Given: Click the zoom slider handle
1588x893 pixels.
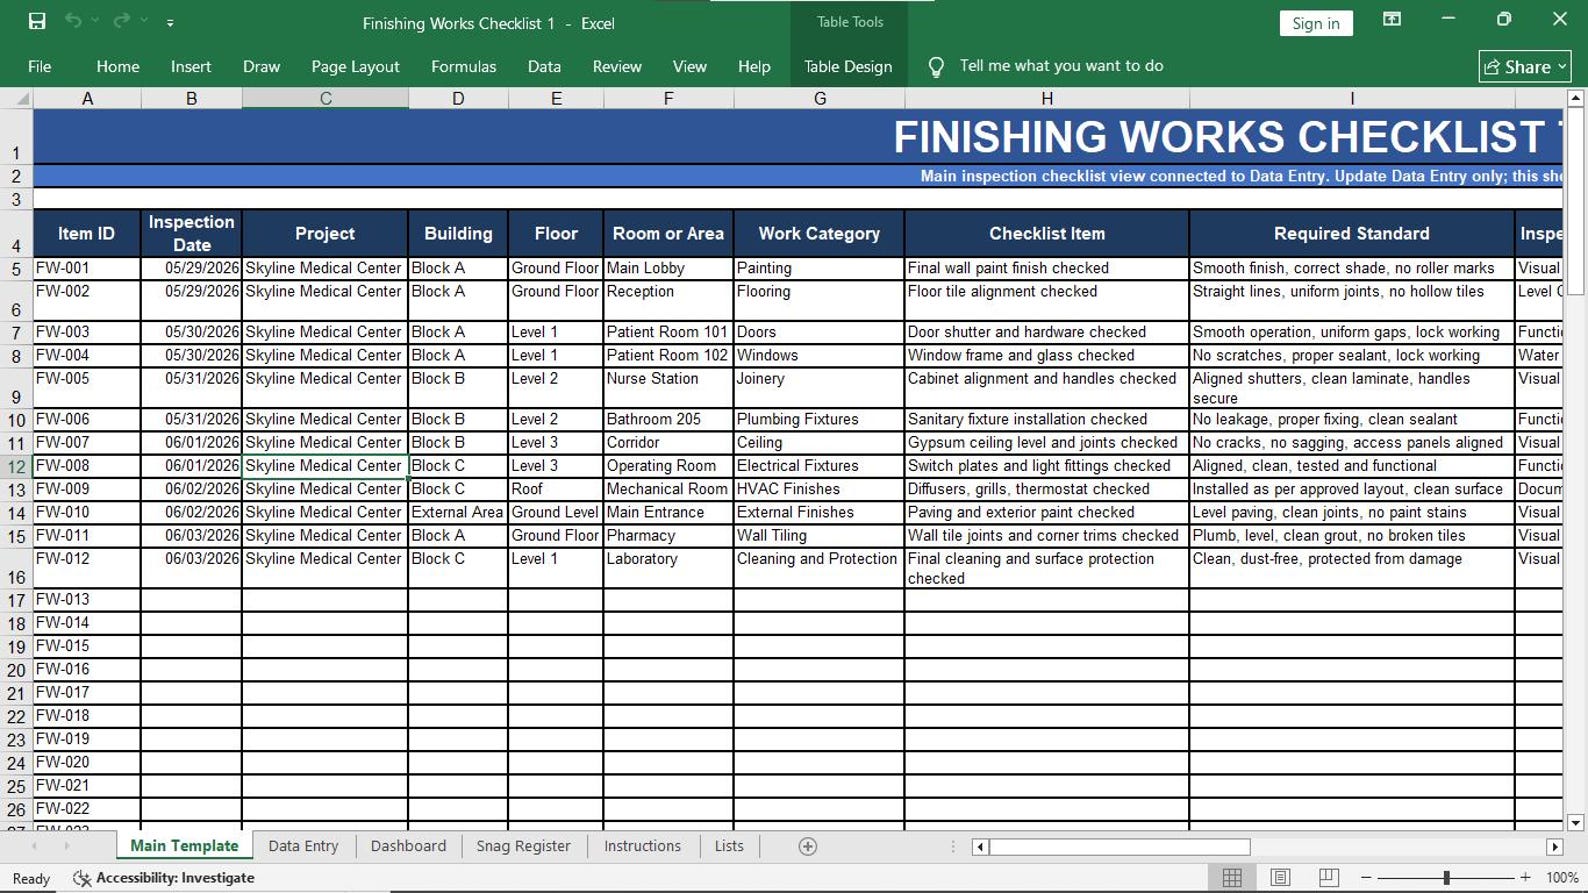Looking at the screenshot, I should pyautogui.click(x=1446, y=878).
